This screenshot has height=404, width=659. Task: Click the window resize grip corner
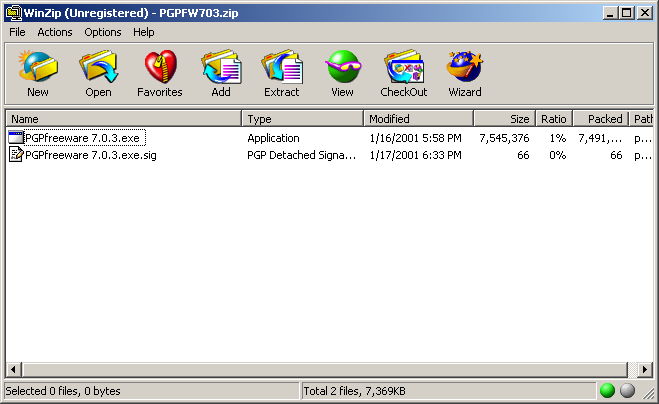point(649,393)
